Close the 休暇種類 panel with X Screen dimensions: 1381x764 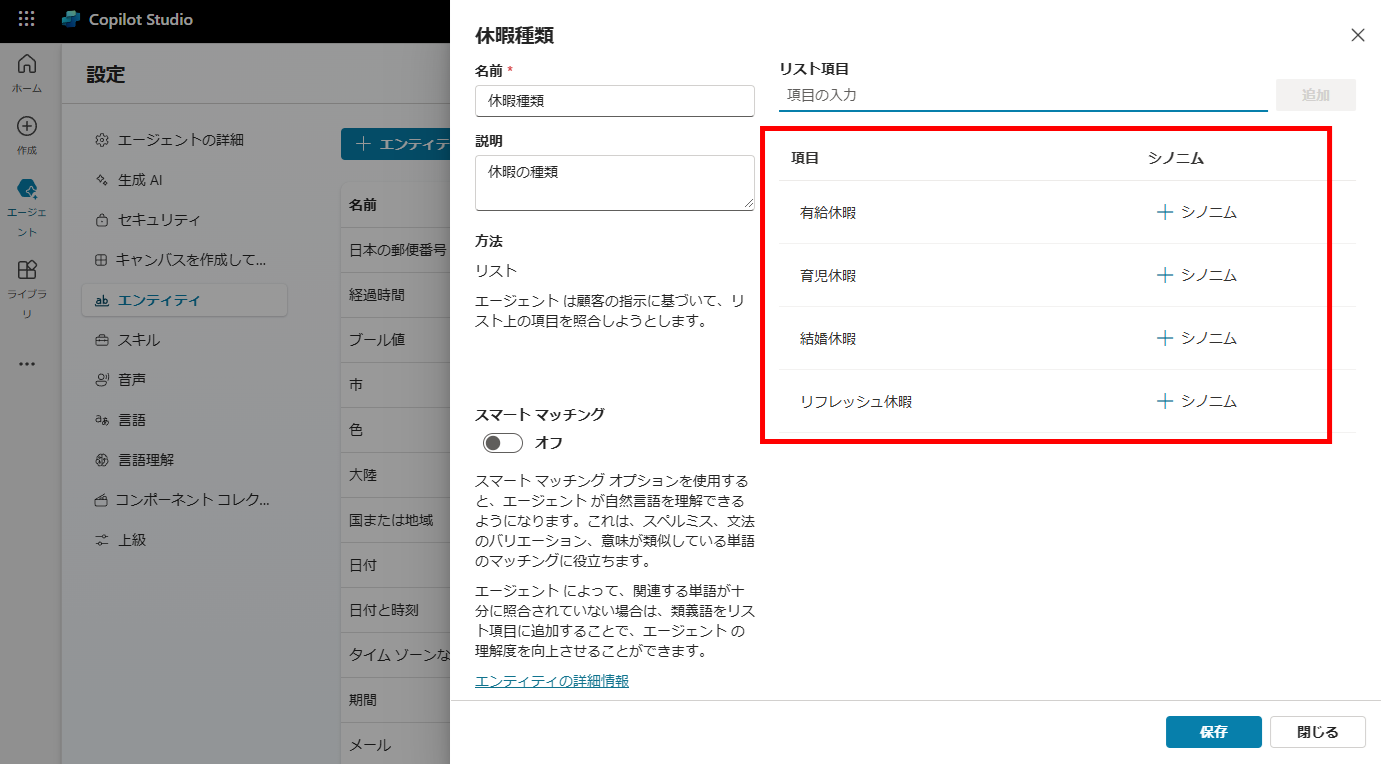(1357, 35)
